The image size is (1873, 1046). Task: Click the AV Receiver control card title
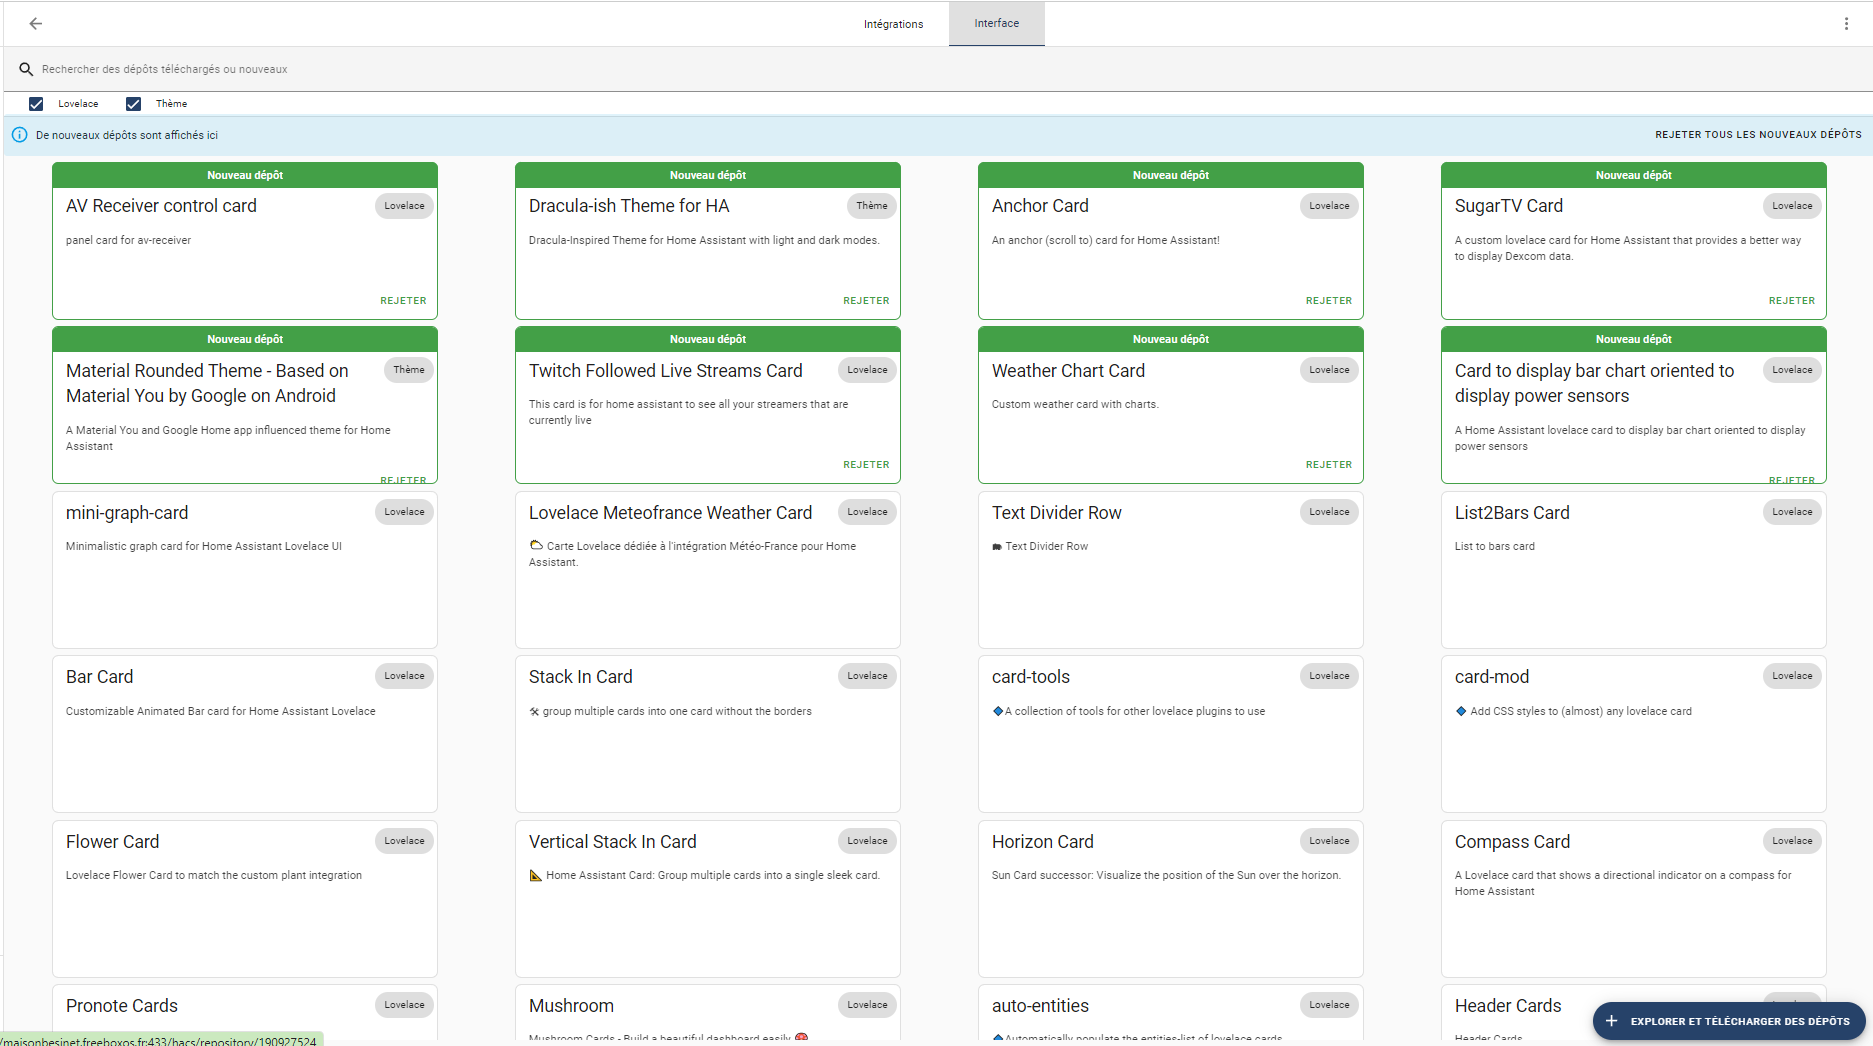(161, 206)
